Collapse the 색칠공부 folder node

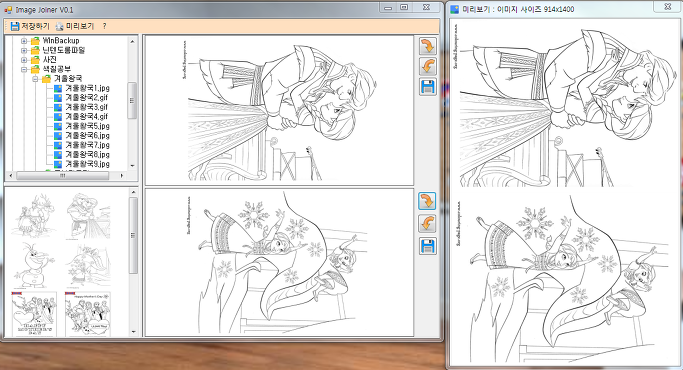tap(24, 70)
